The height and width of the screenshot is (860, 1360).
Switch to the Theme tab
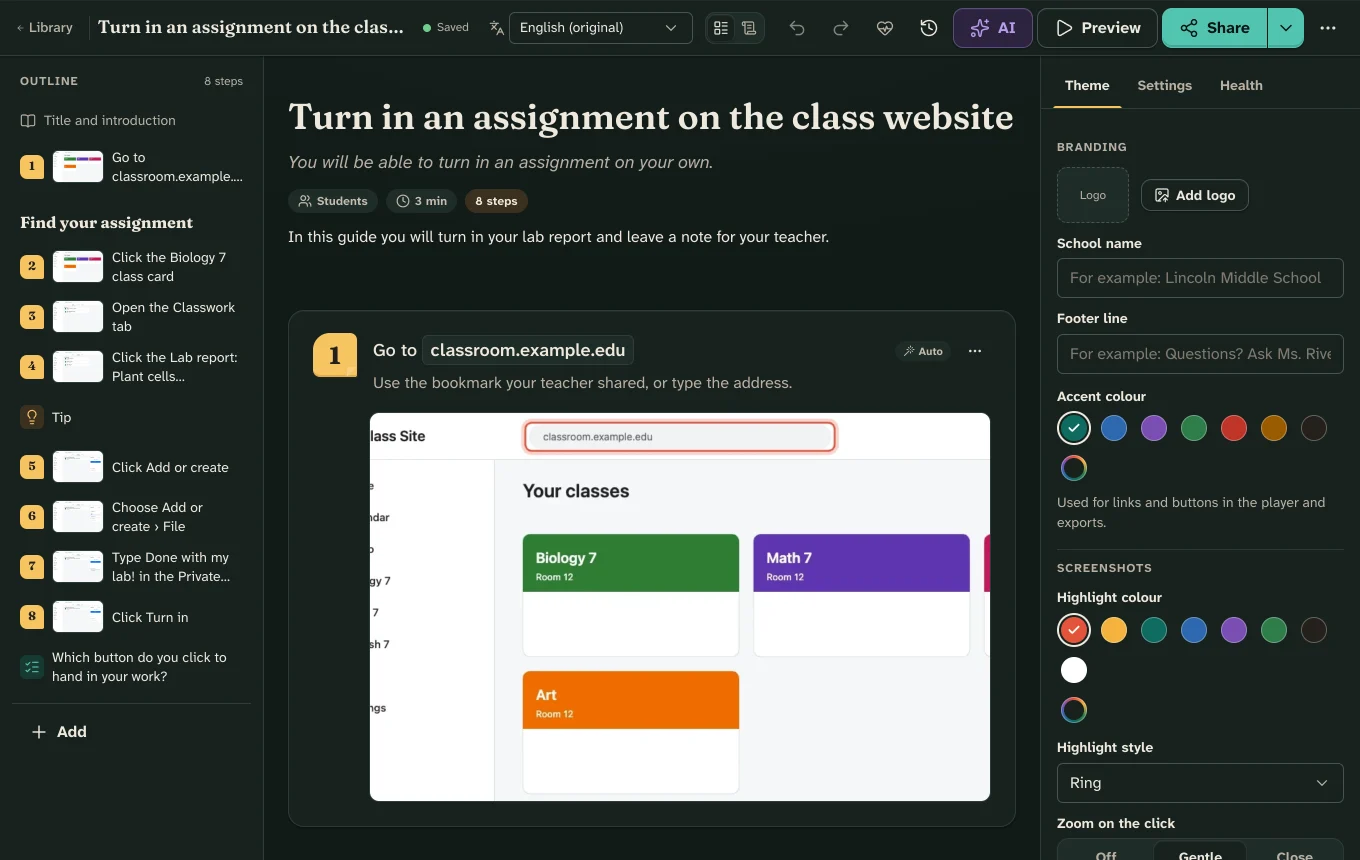coord(1087,86)
